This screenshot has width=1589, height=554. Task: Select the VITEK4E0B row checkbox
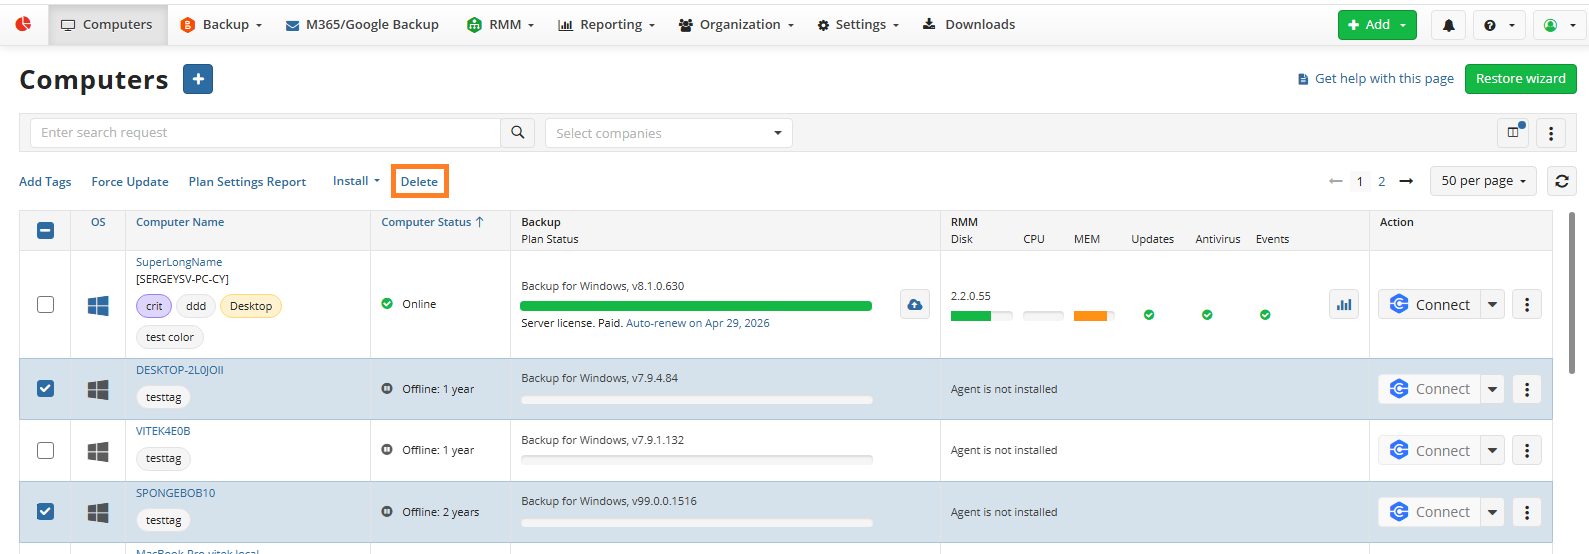click(x=45, y=451)
